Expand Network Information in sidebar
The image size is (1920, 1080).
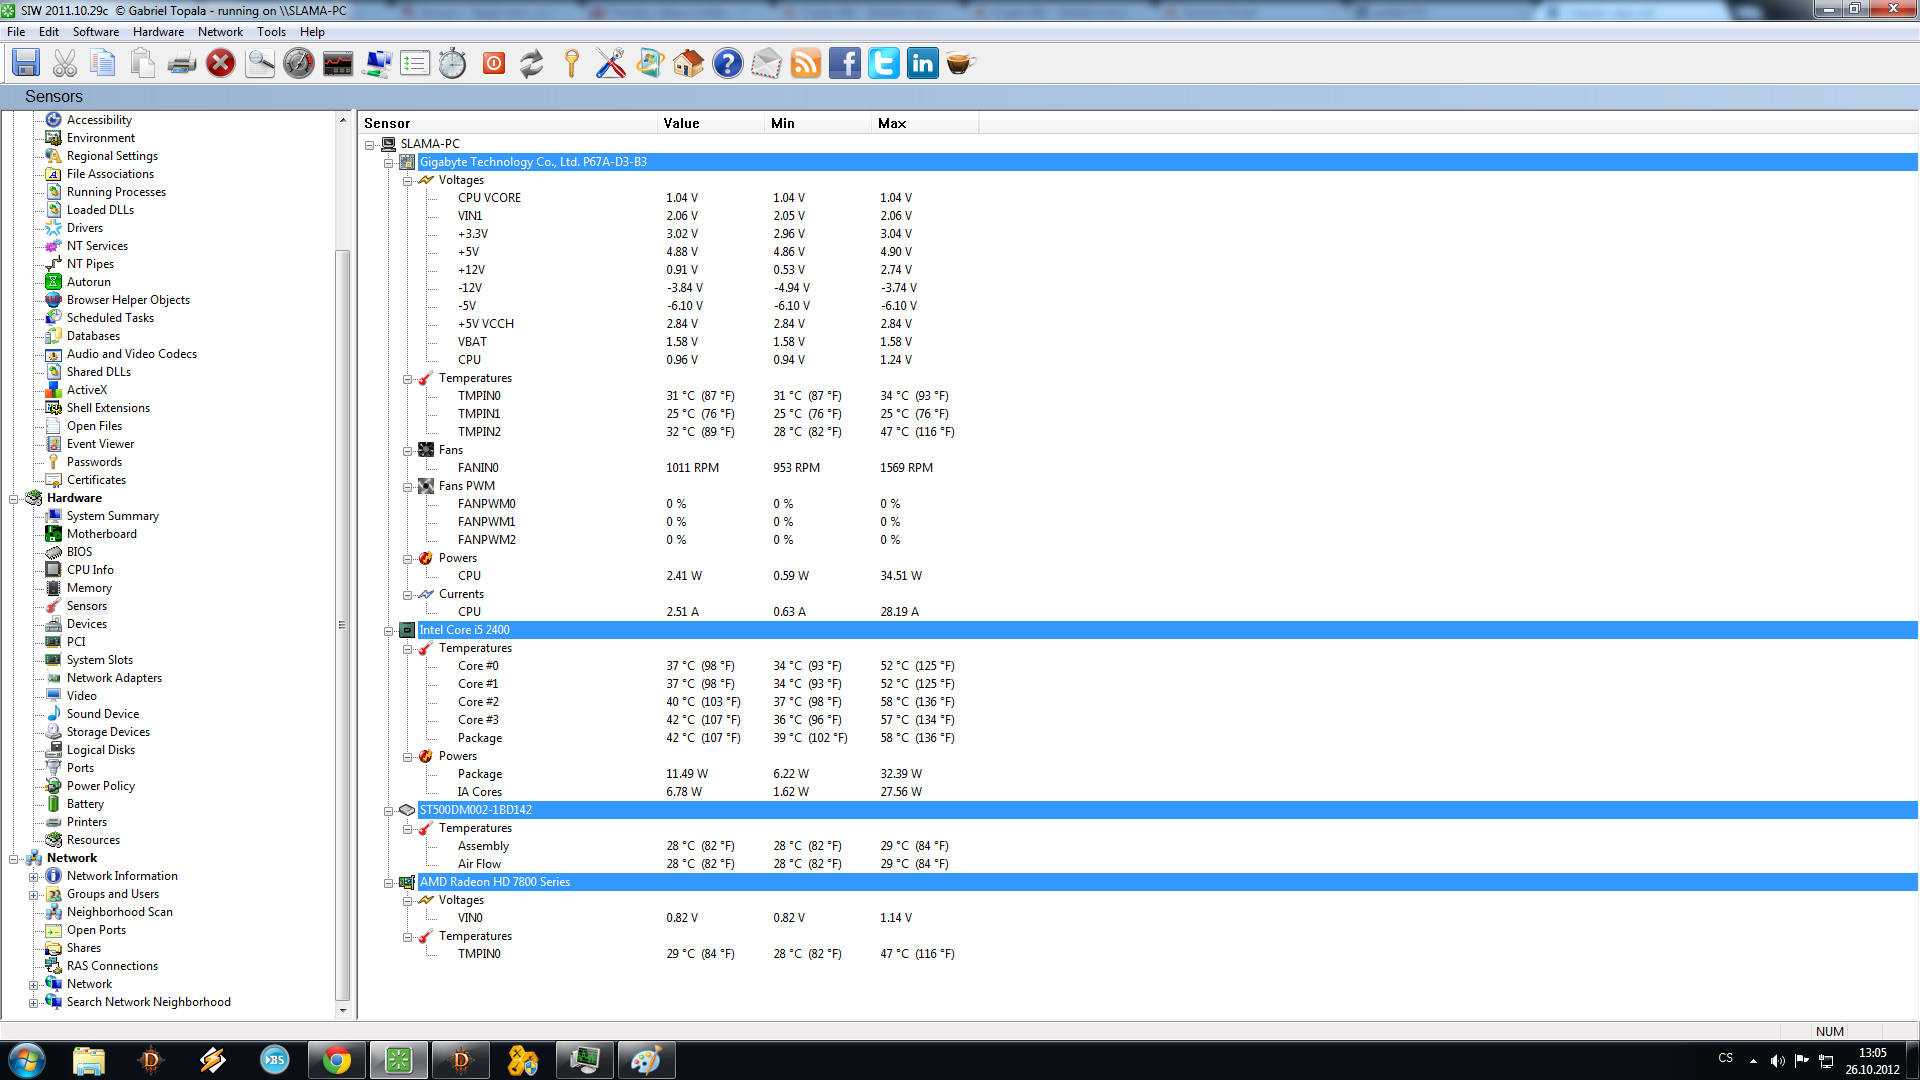tap(34, 876)
